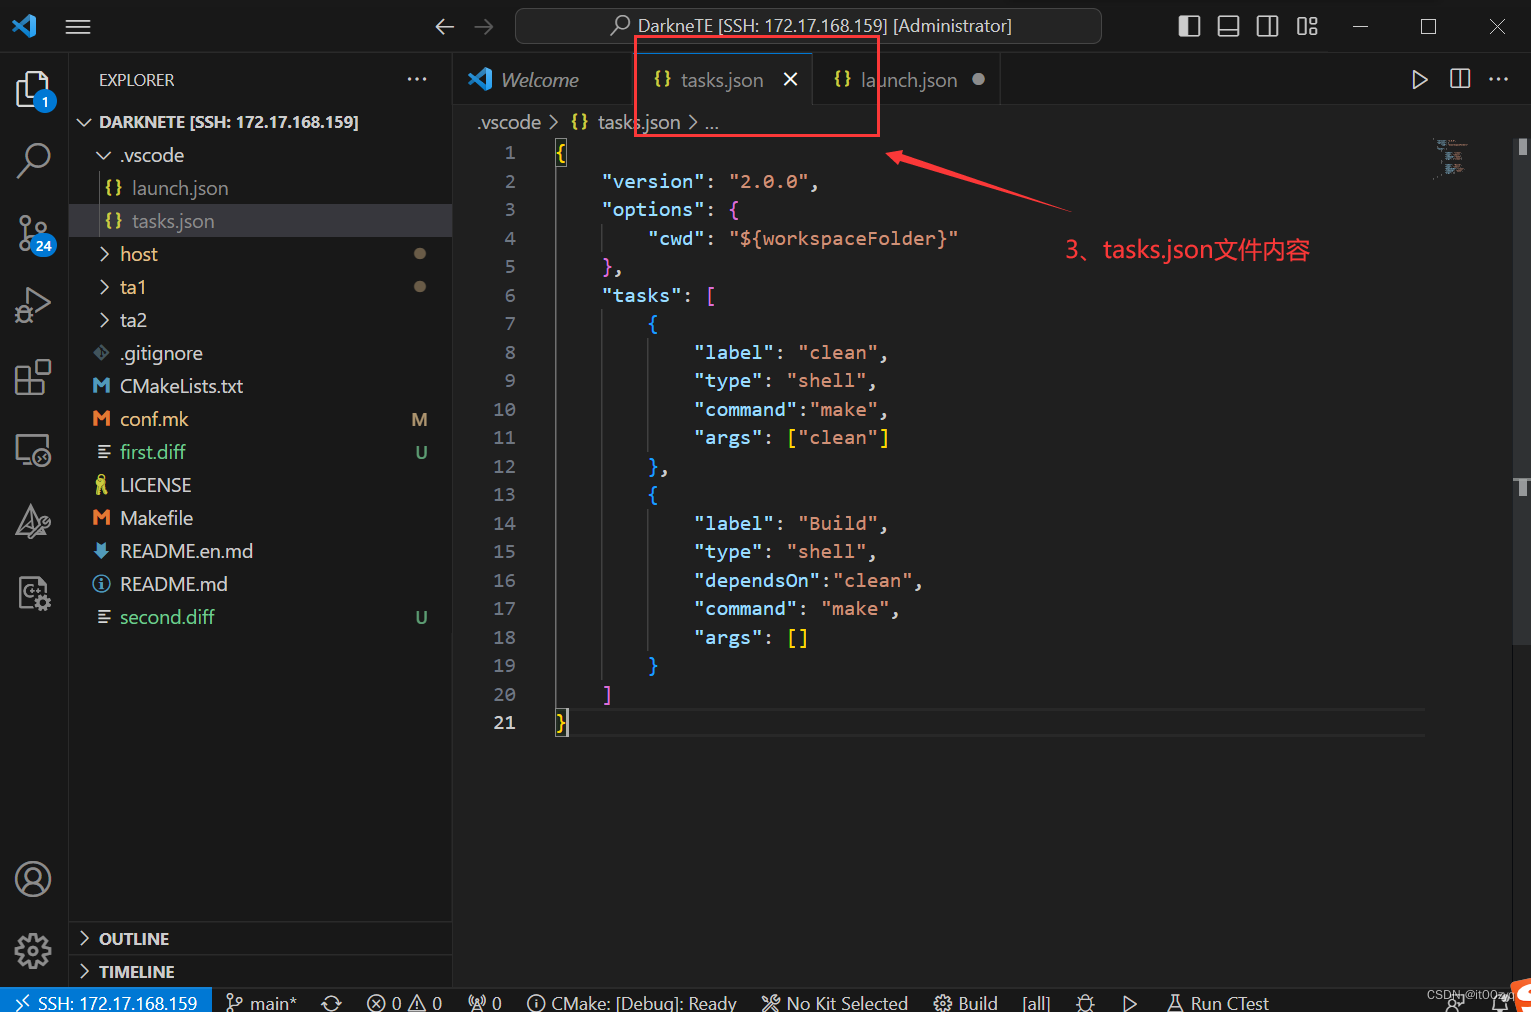Viewport: 1531px width, 1012px height.
Task: Click the title bar command center search box
Action: (x=808, y=26)
